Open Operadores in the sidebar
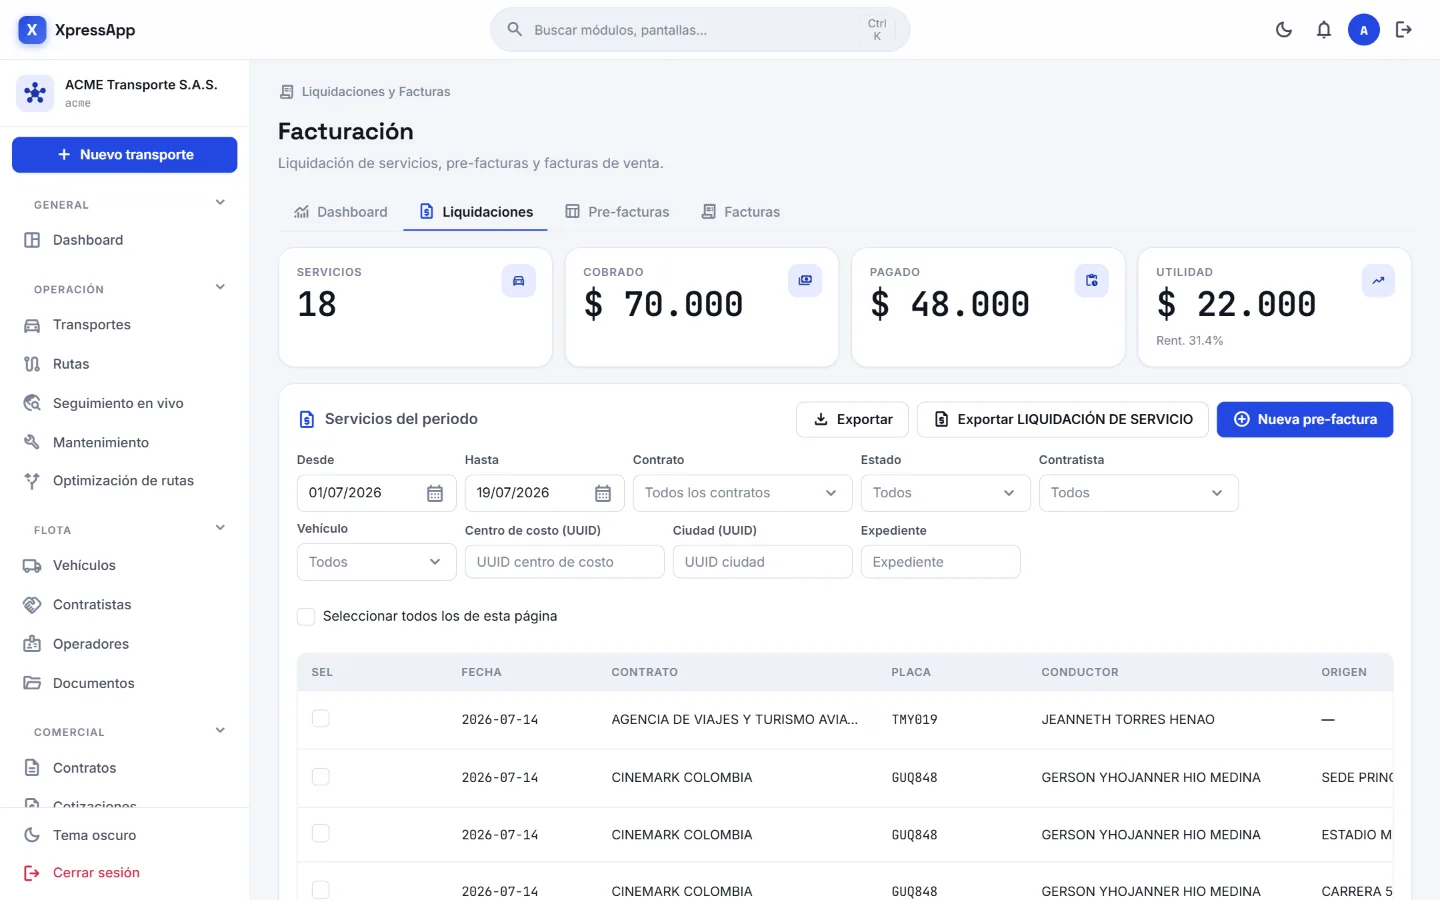Viewport: 1440px width, 900px height. (125, 644)
